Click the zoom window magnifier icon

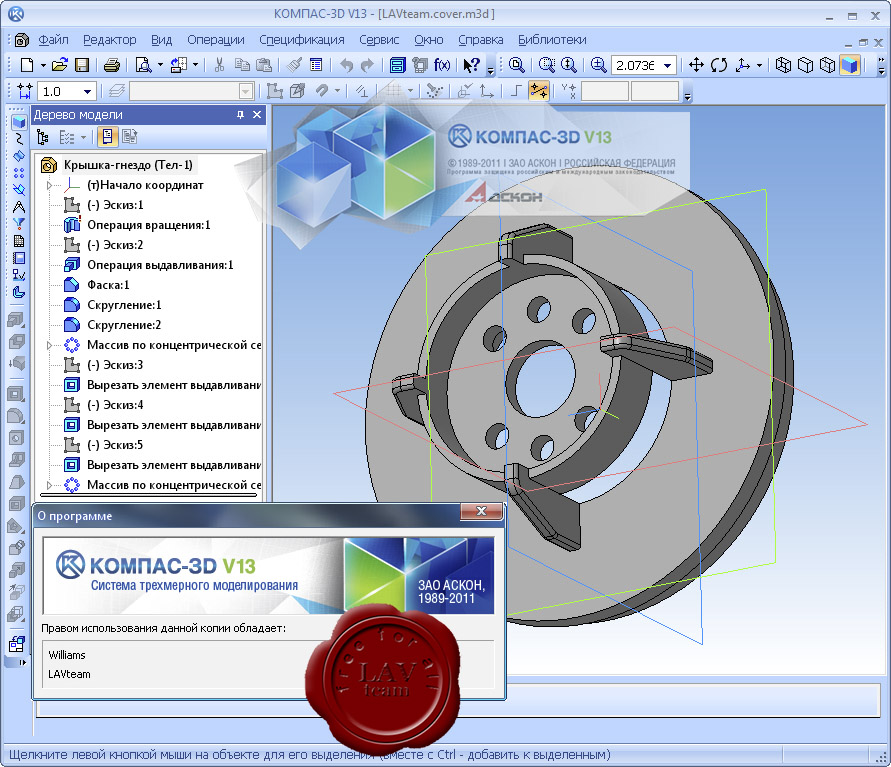tap(517, 65)
